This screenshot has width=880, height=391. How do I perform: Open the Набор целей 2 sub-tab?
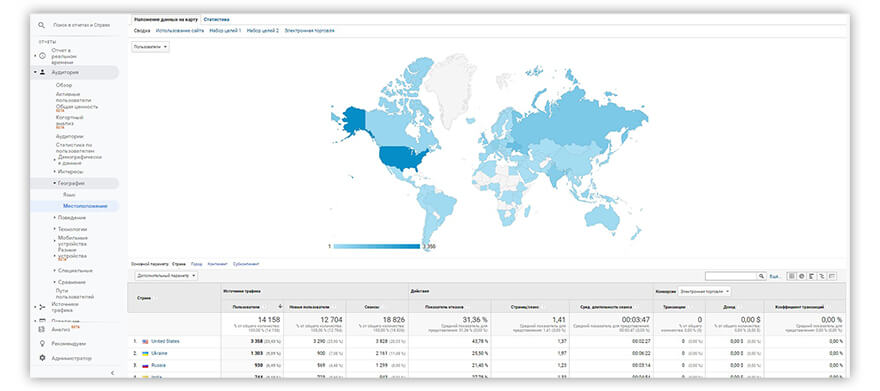click(263, 31)
